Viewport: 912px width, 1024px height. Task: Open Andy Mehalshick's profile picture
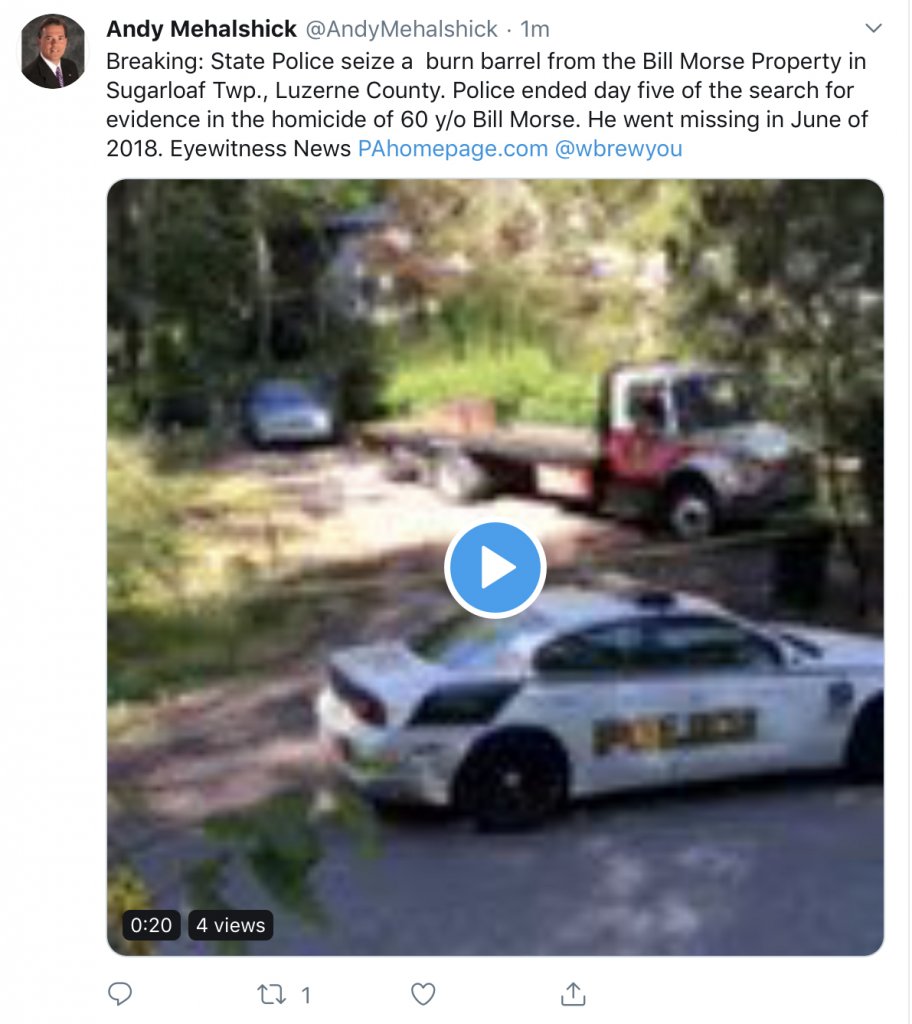point(53,51)
